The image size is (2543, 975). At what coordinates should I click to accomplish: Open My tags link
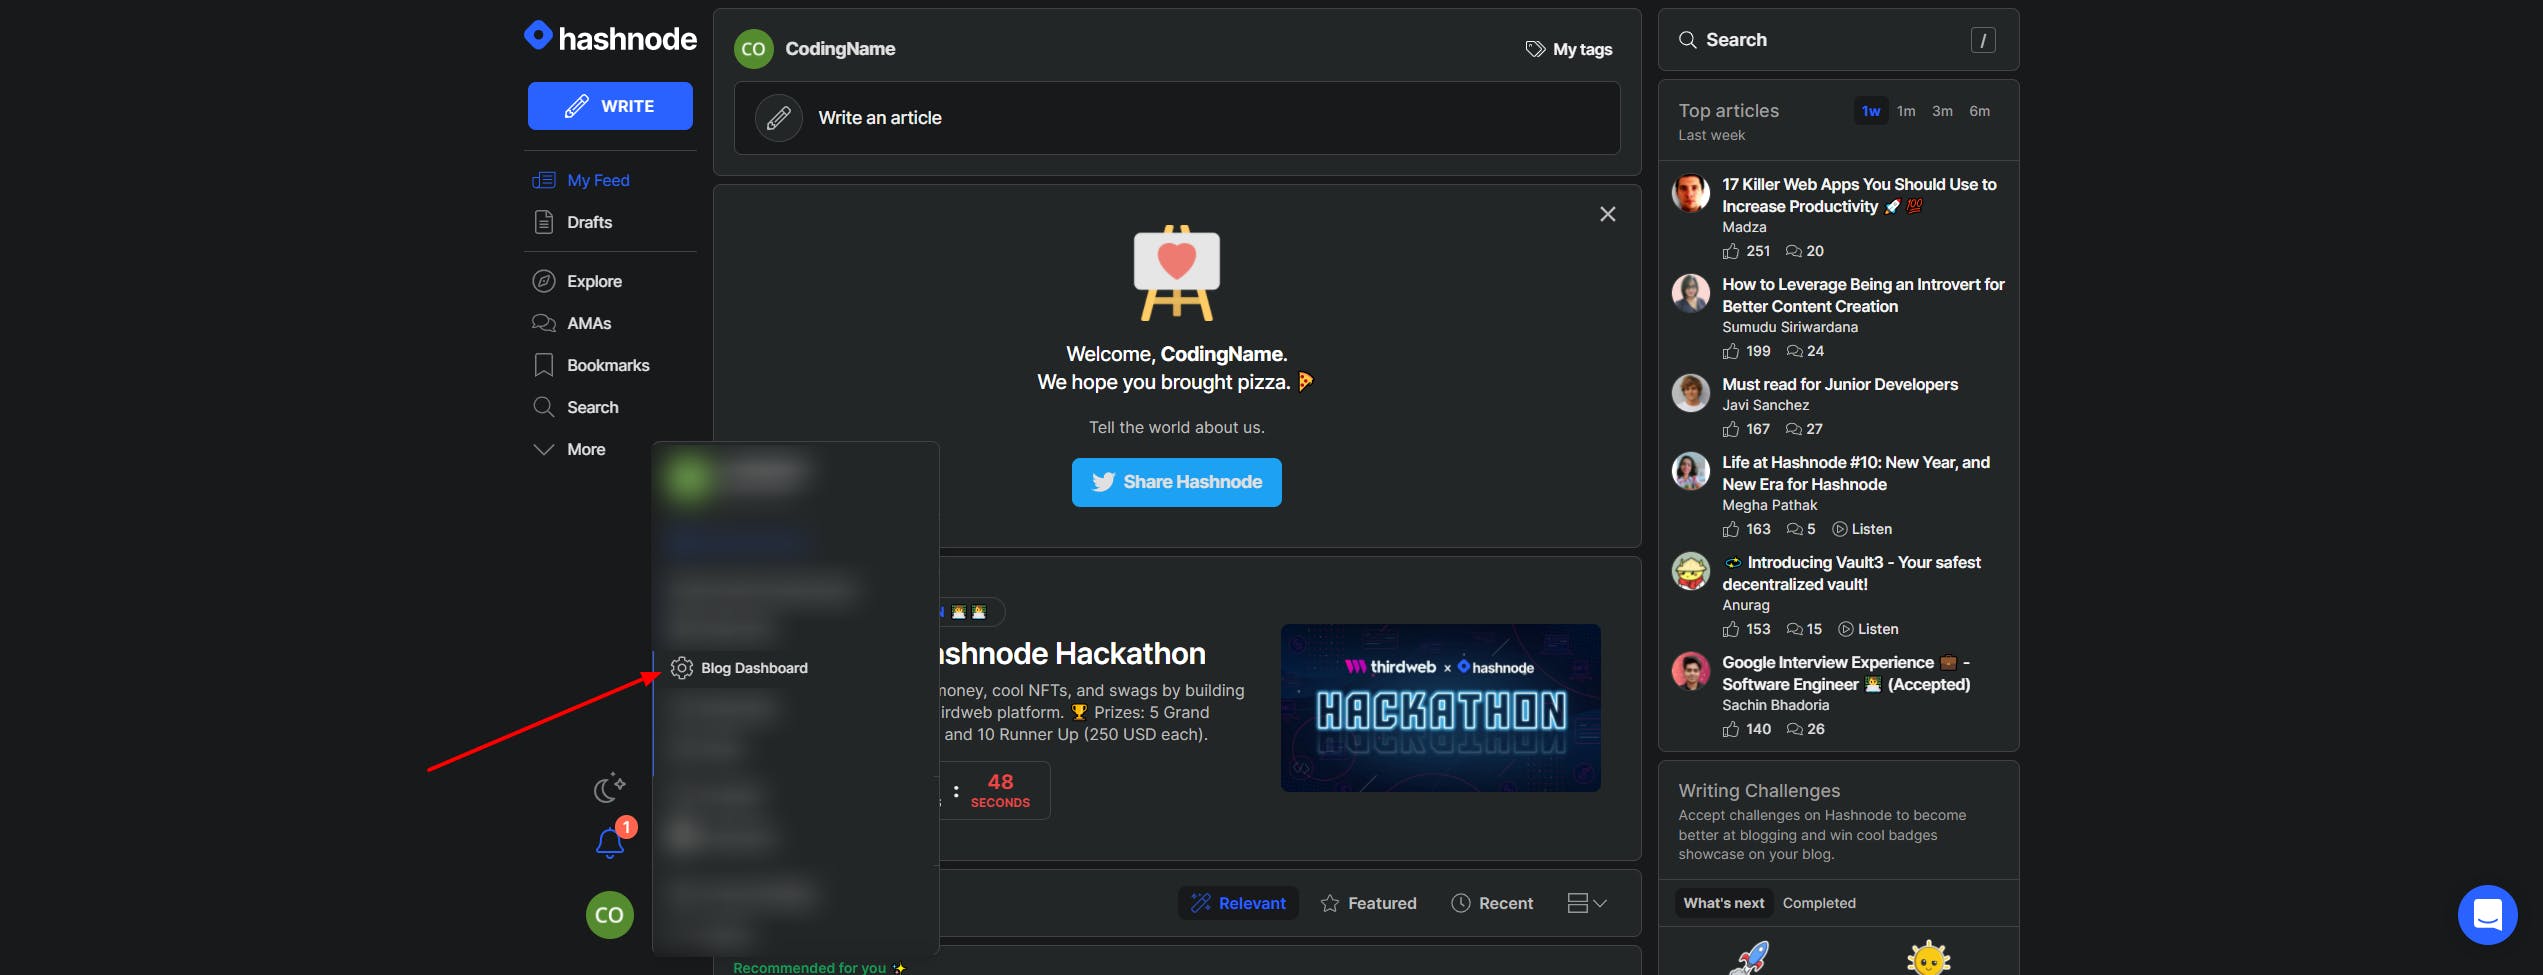[x=1568, y=49]
